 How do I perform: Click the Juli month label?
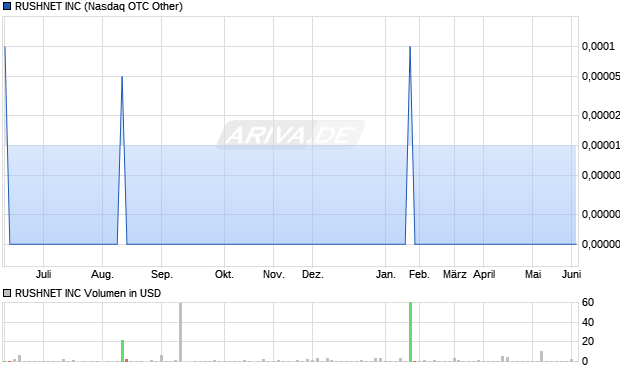43,274
